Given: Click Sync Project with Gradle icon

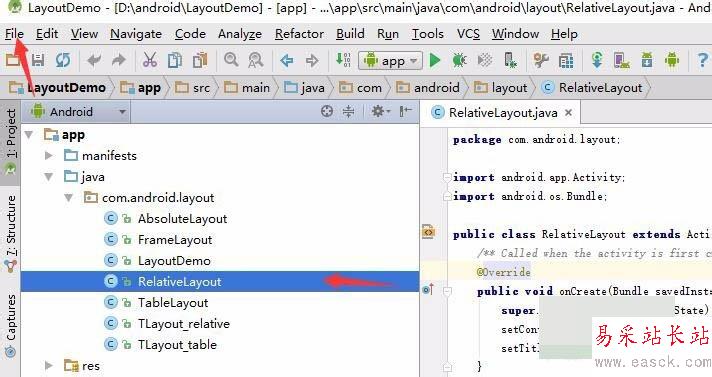Looking at the screenshot, I should (597, 60).
